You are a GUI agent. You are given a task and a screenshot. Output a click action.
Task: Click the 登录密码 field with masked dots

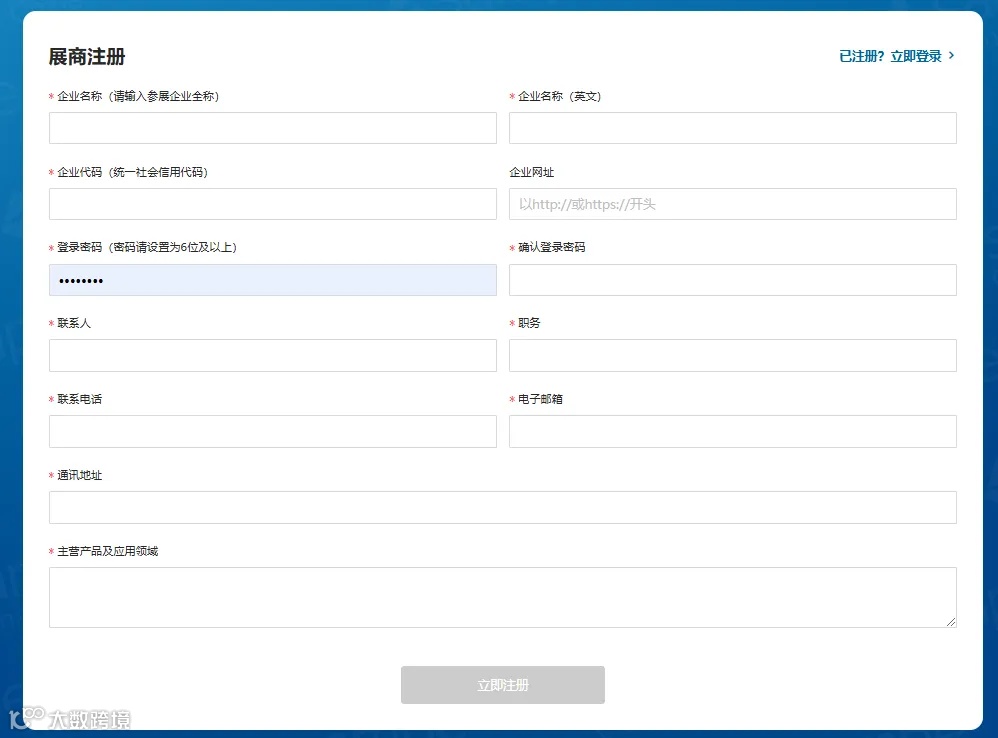click(x=272, y=280)
